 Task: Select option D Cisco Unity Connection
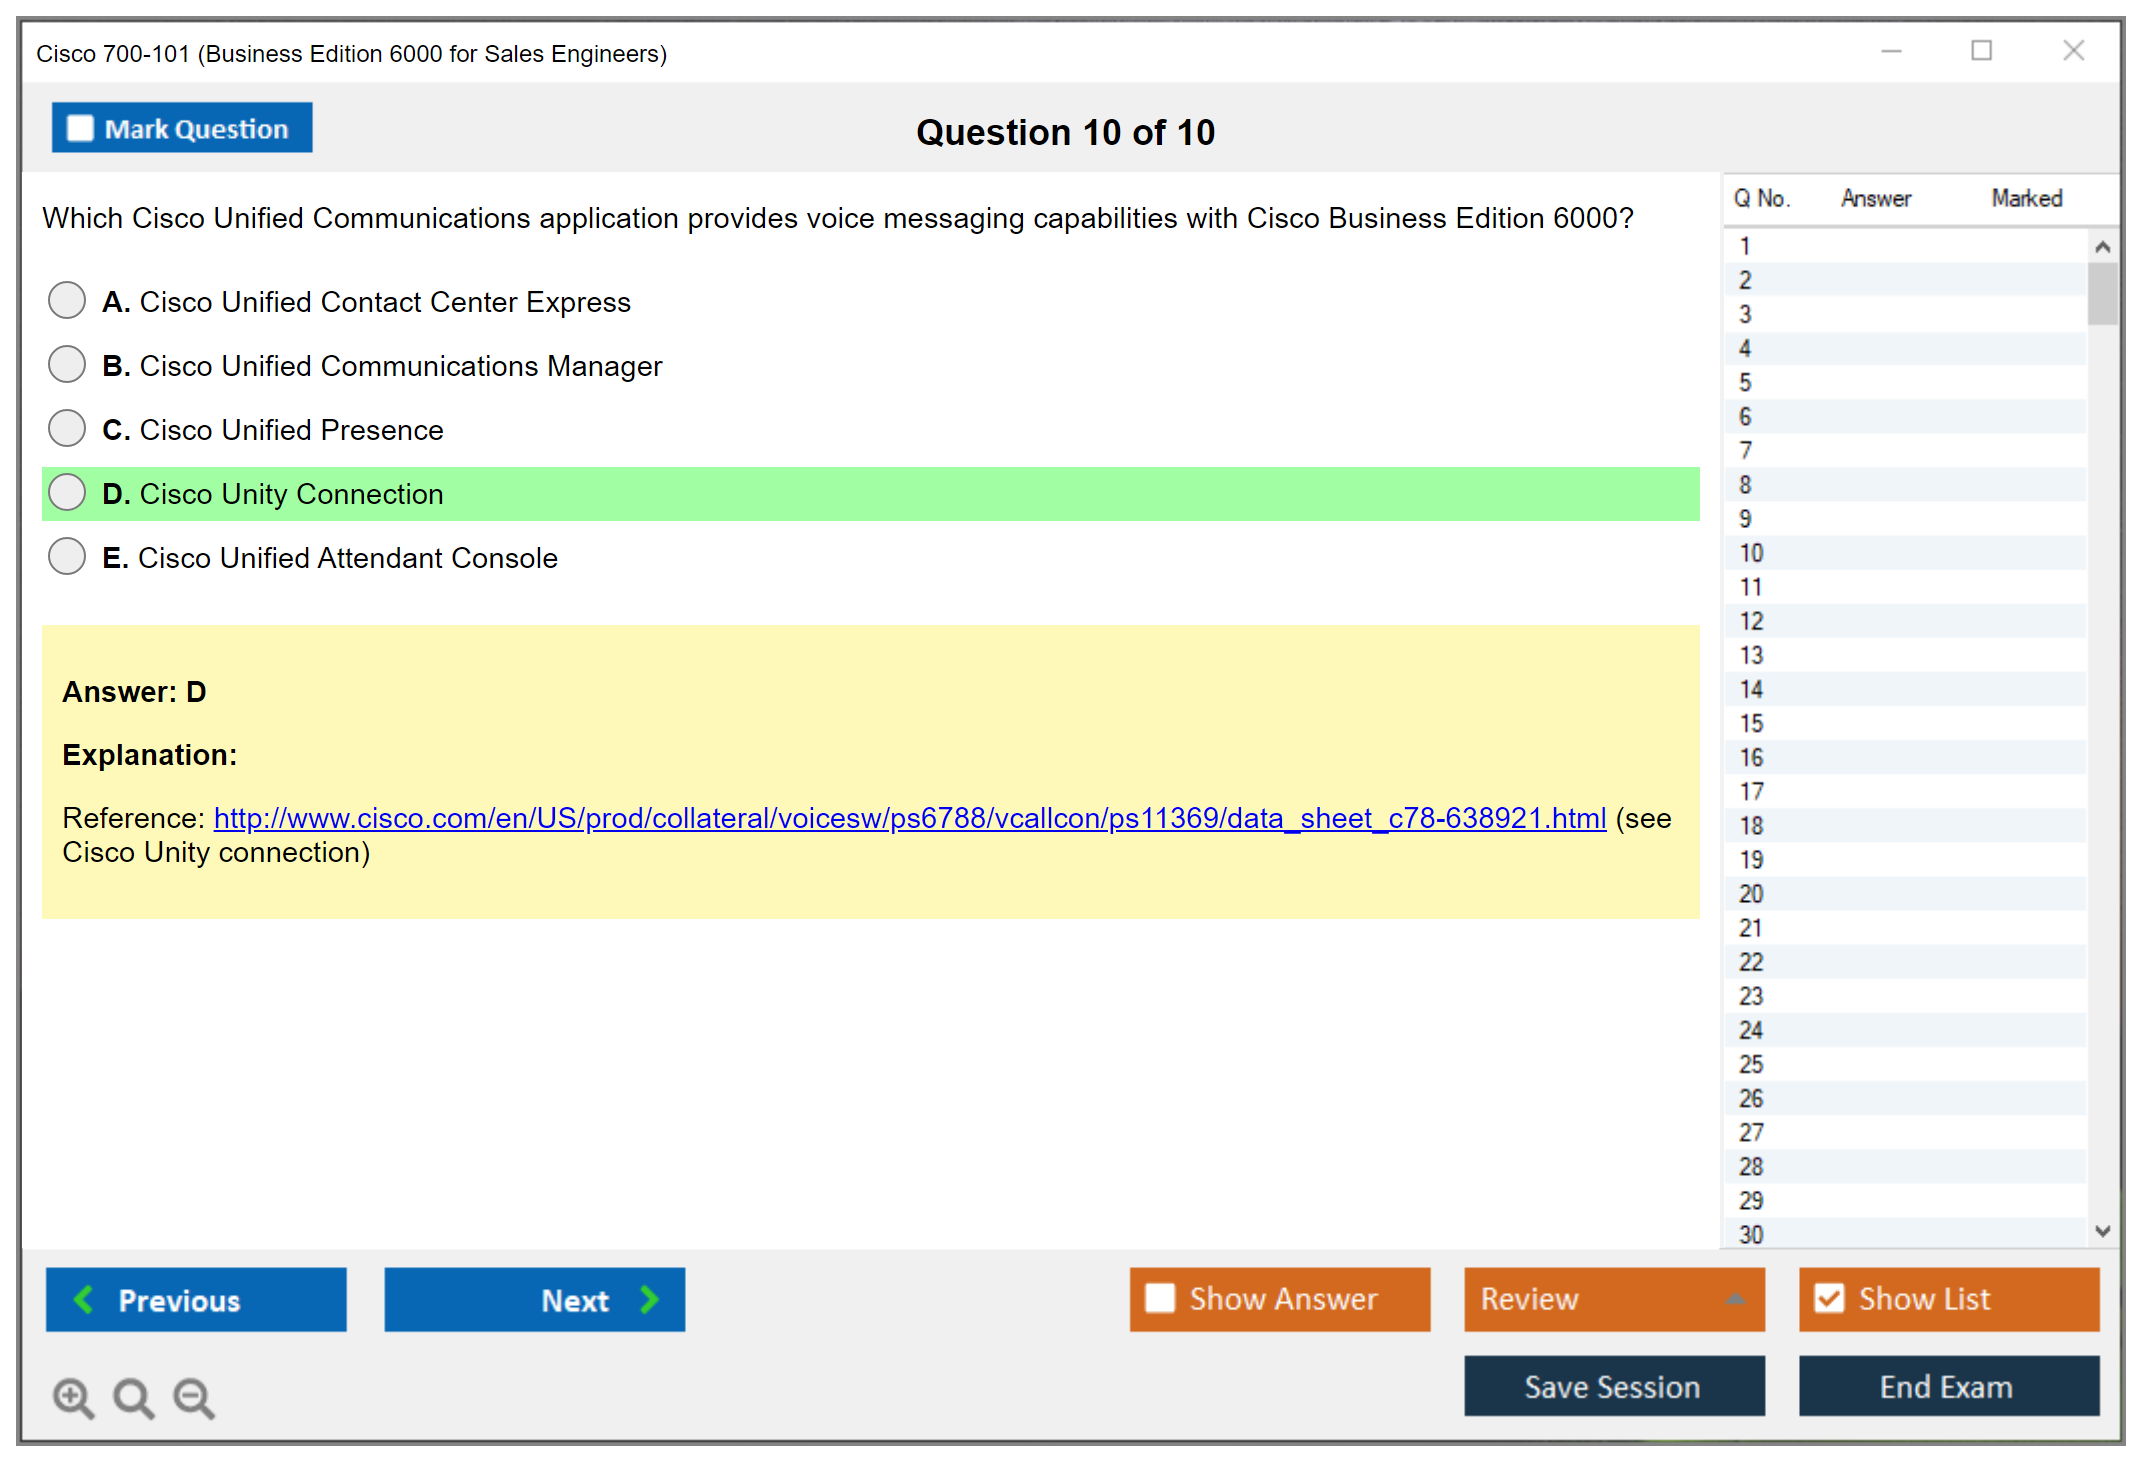(x=67, y=493)
